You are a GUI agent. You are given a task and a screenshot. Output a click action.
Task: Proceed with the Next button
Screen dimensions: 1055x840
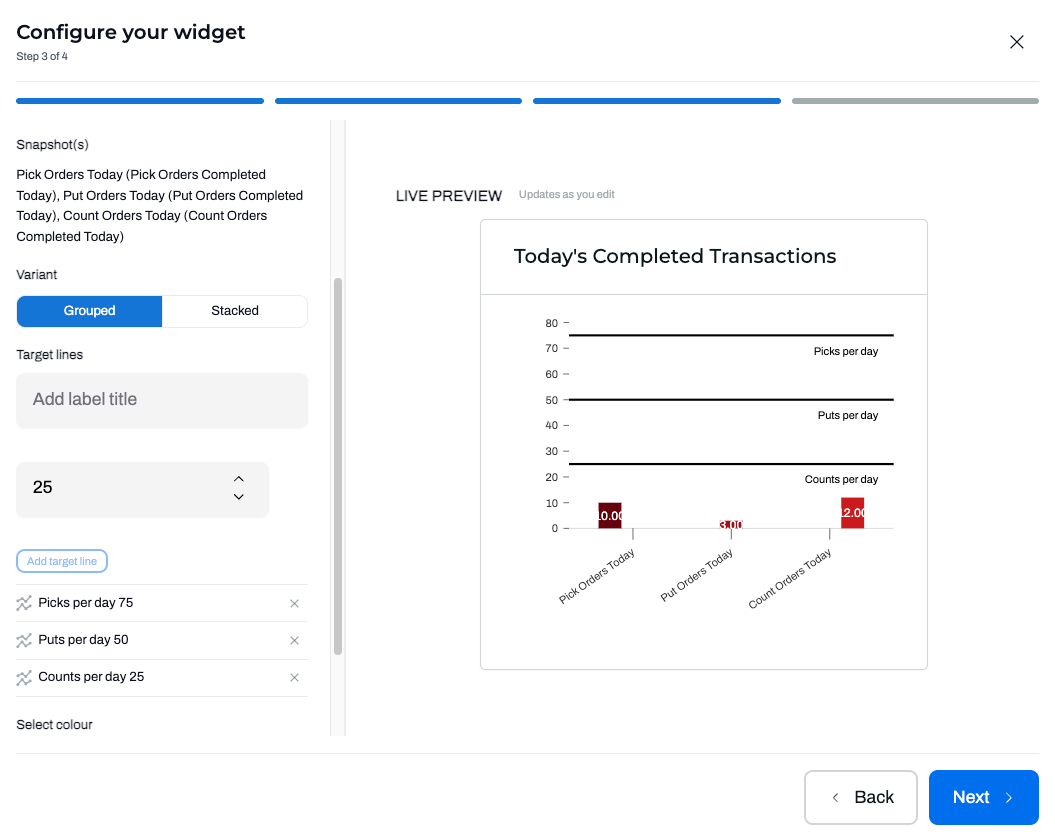coord(984,797)
